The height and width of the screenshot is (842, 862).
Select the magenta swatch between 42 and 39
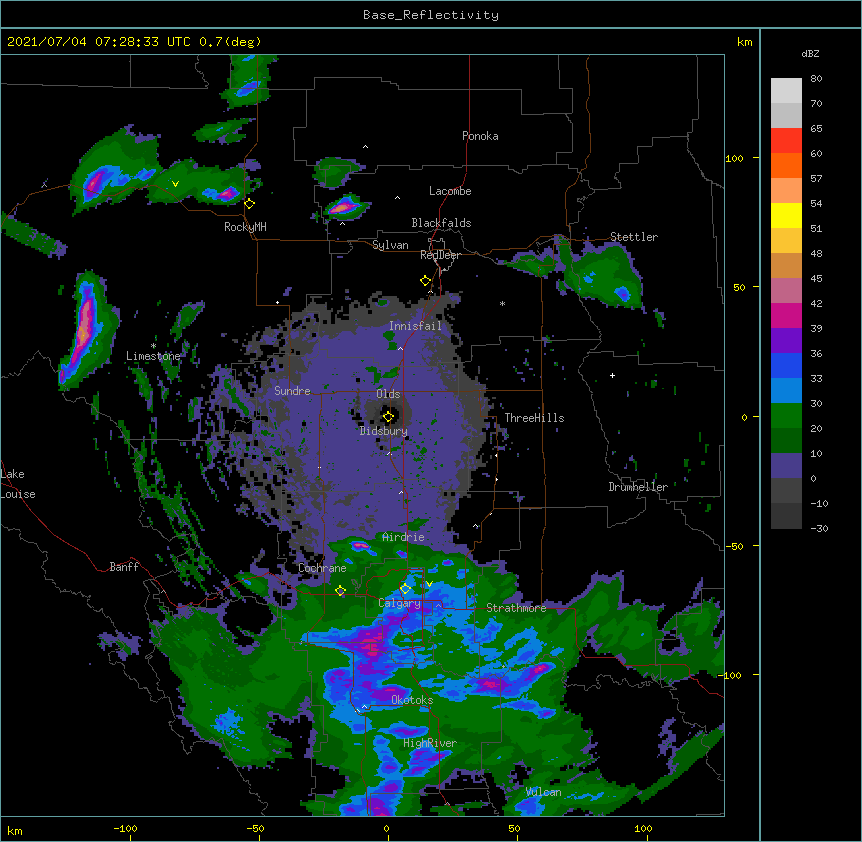[x=786, y=316]
